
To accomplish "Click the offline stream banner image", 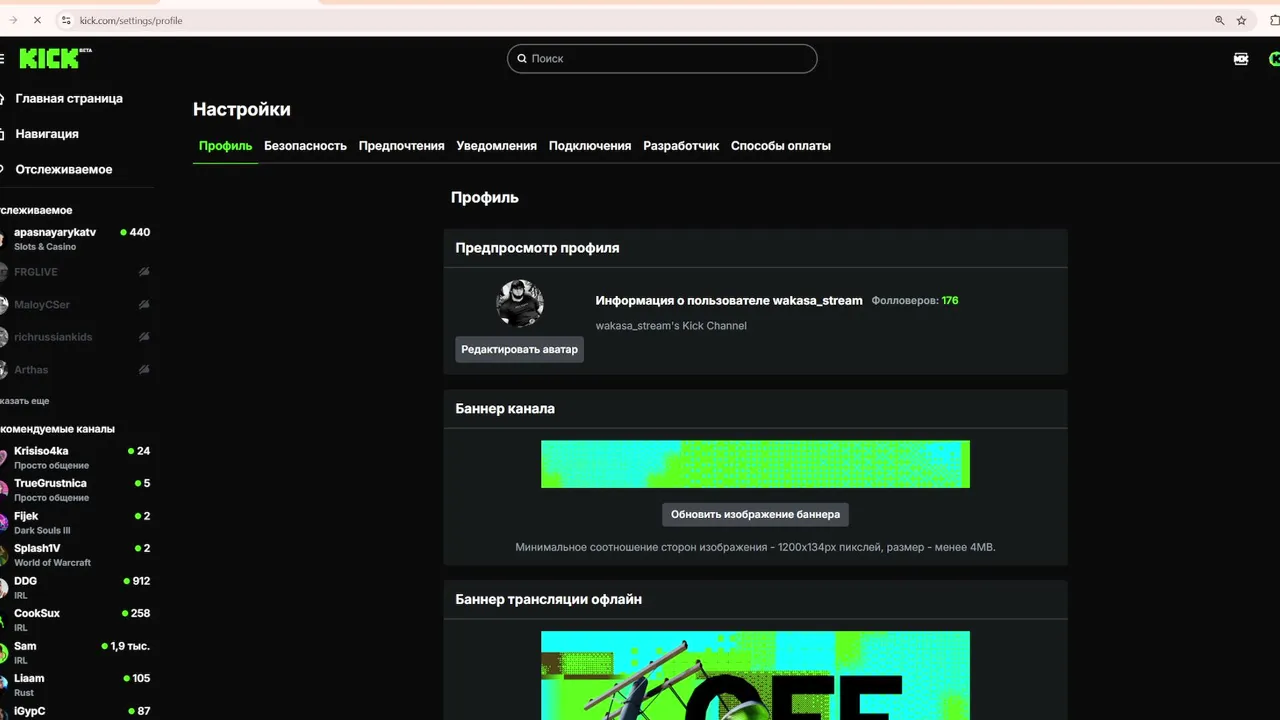I will pyautogui.click(x=755, y=675).
